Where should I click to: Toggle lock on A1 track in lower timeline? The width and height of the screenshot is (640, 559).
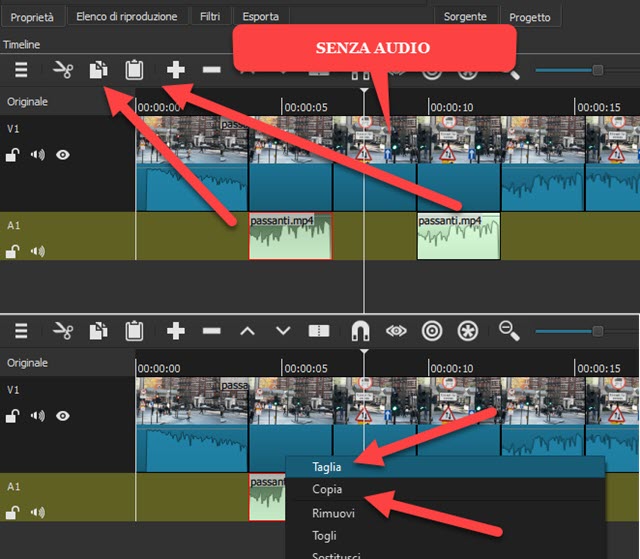(x=12, y=512)
